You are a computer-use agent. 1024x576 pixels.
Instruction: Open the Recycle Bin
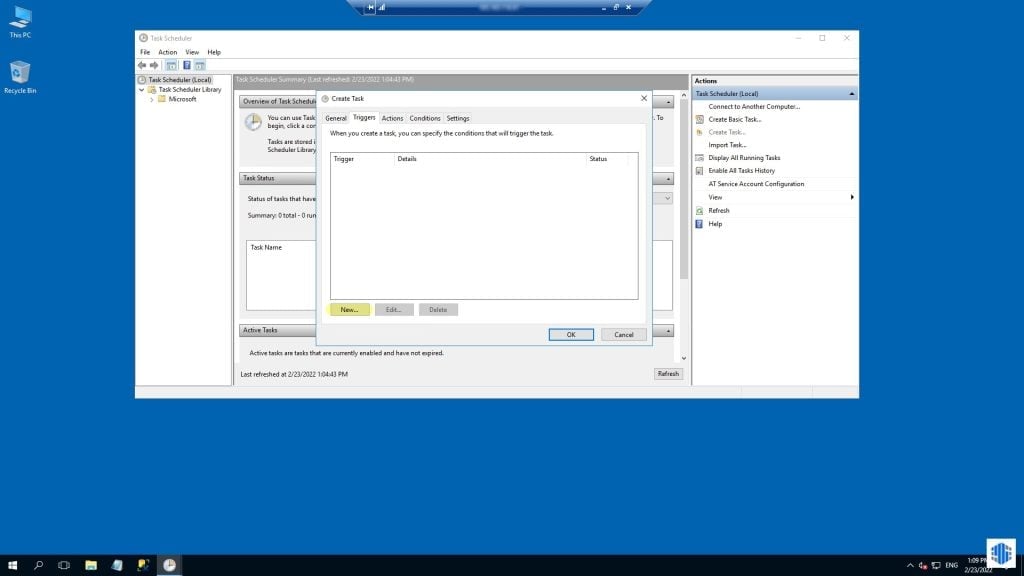coord(18,72)
